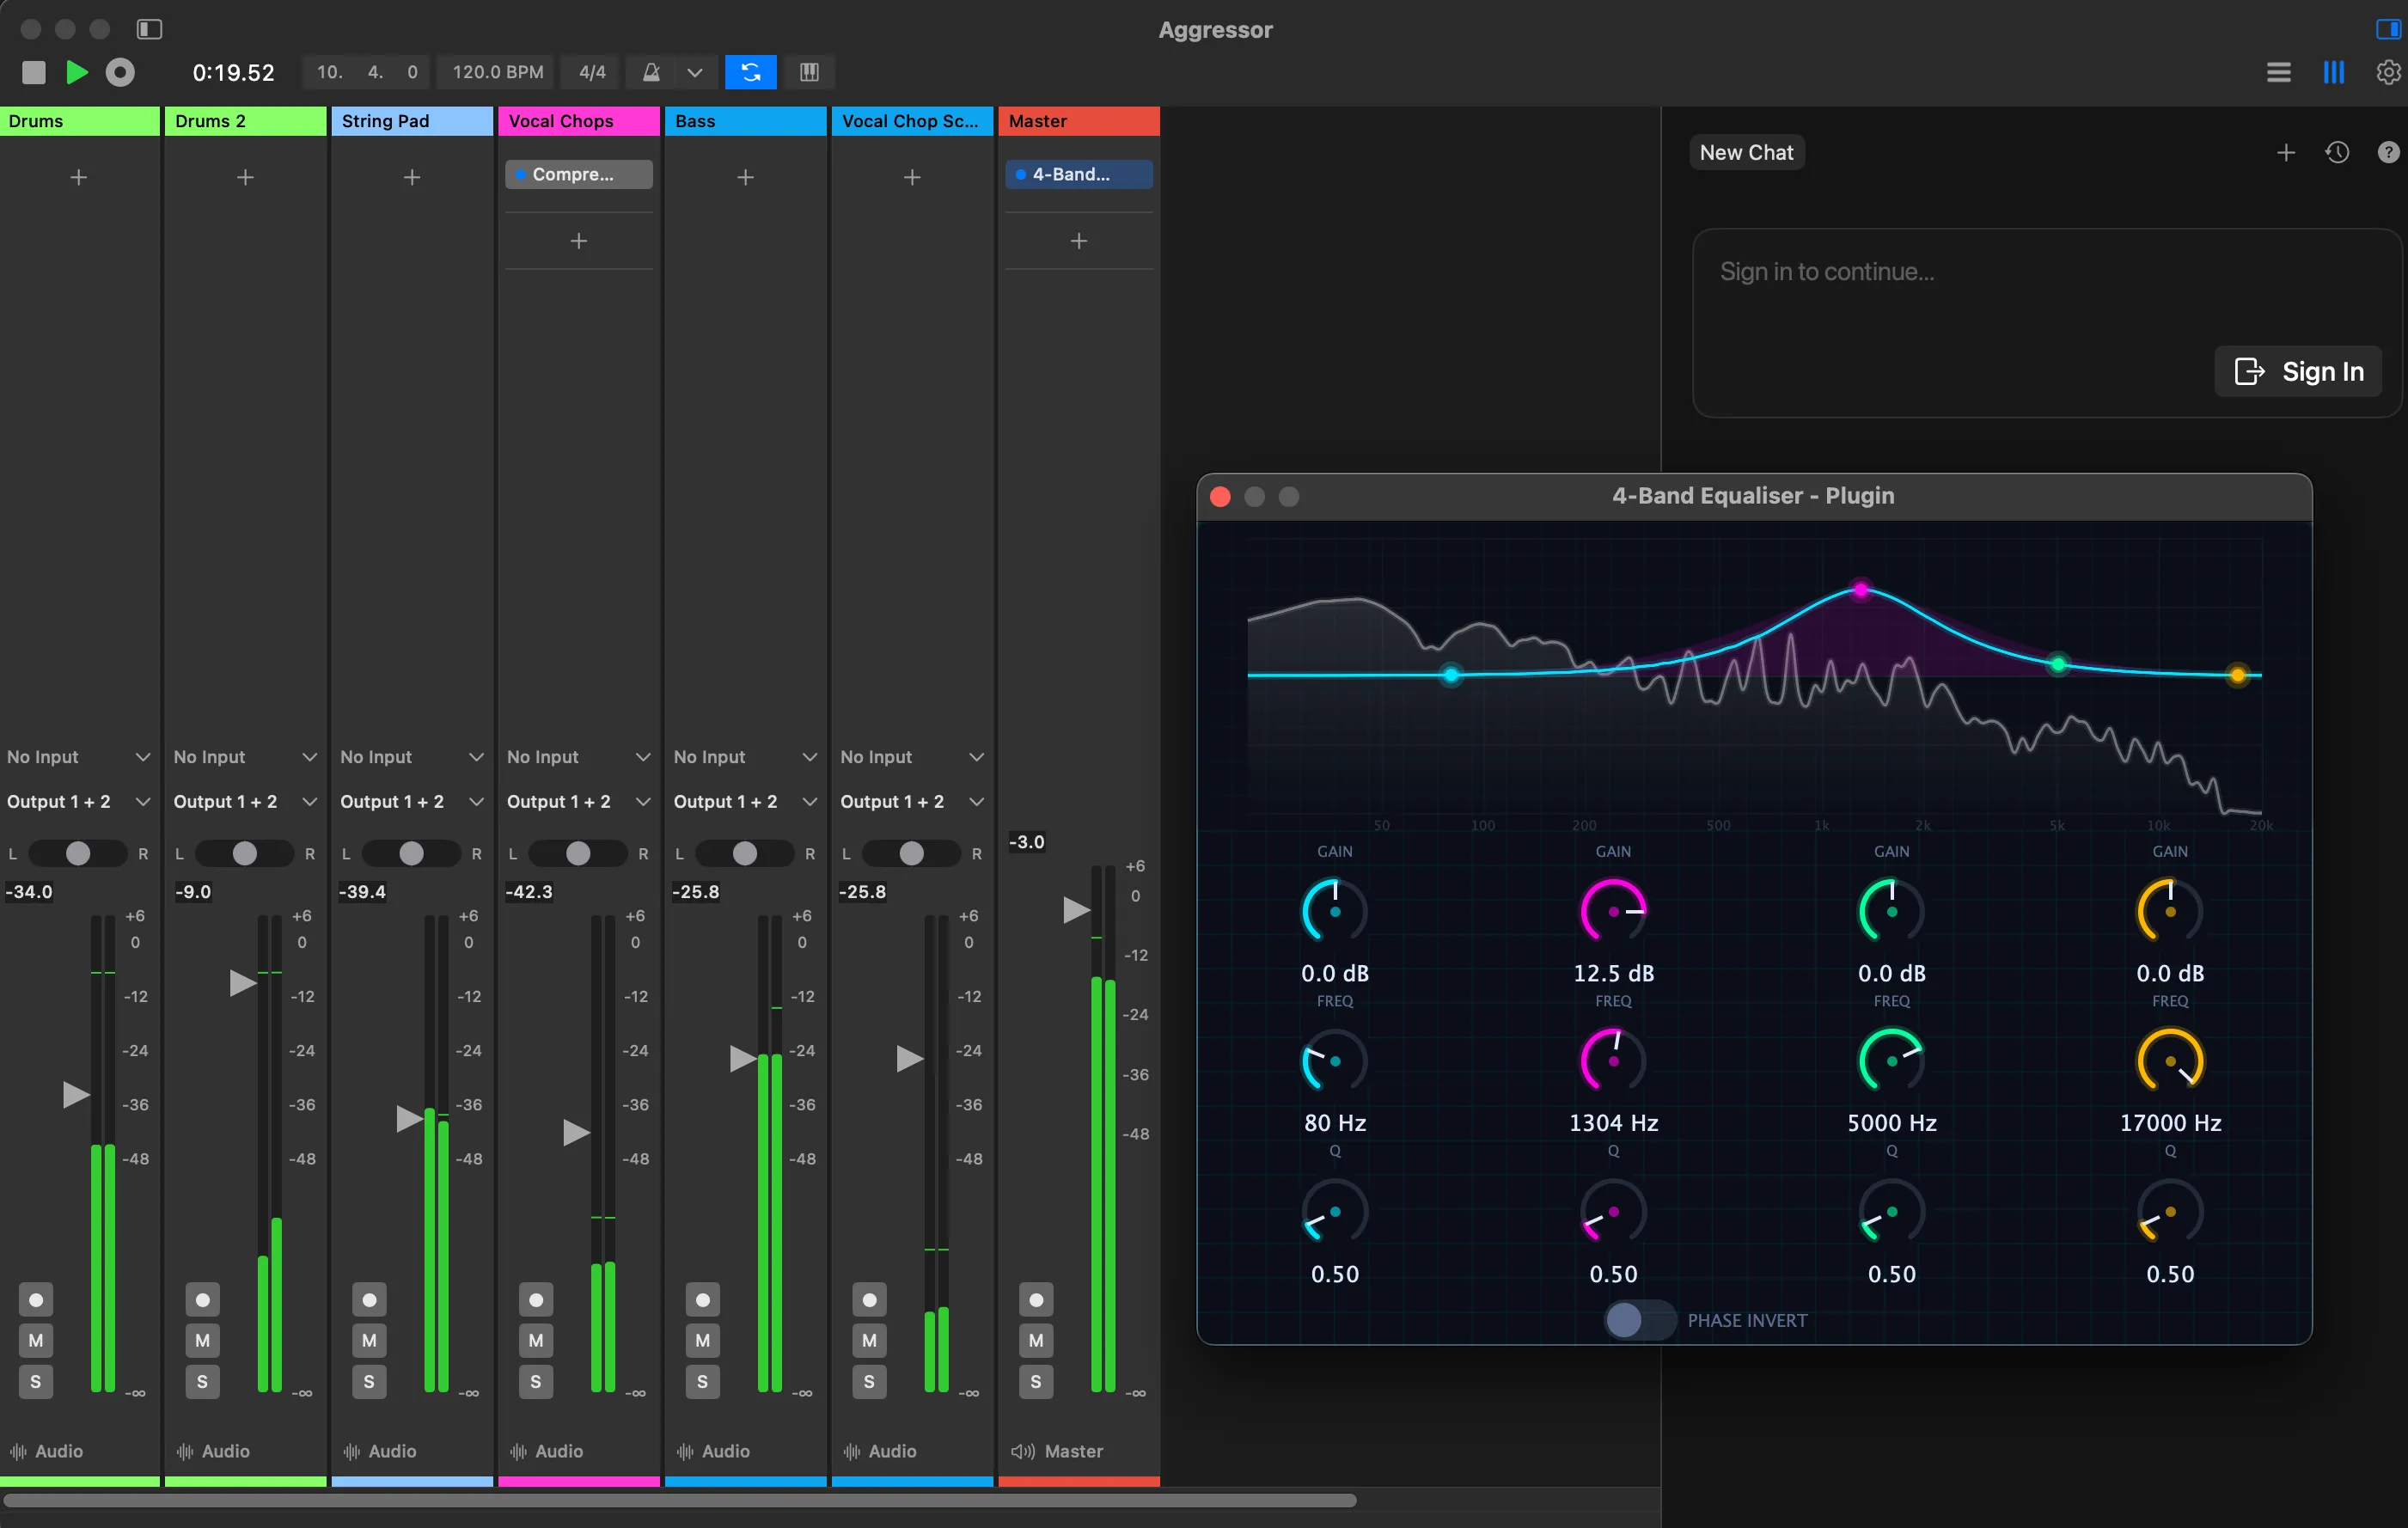
Task: Select the String Pad track header
Action: pos(412,121)
